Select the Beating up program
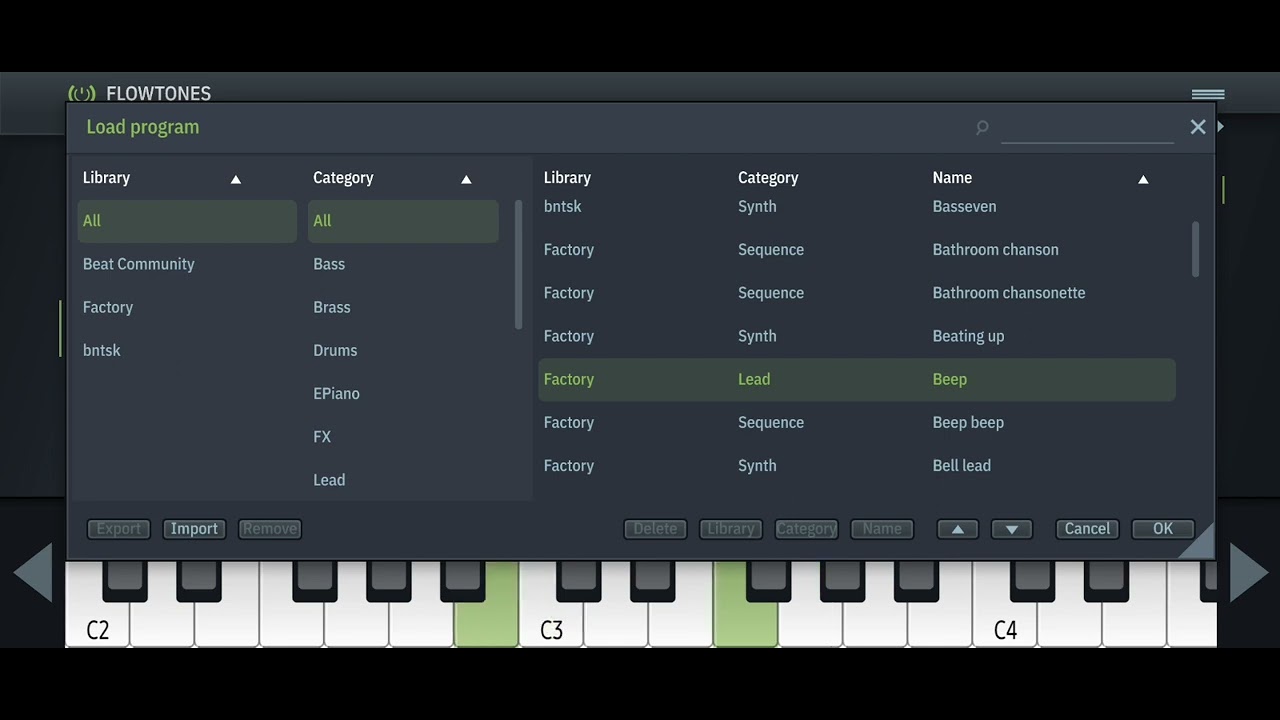 [857, 336]
